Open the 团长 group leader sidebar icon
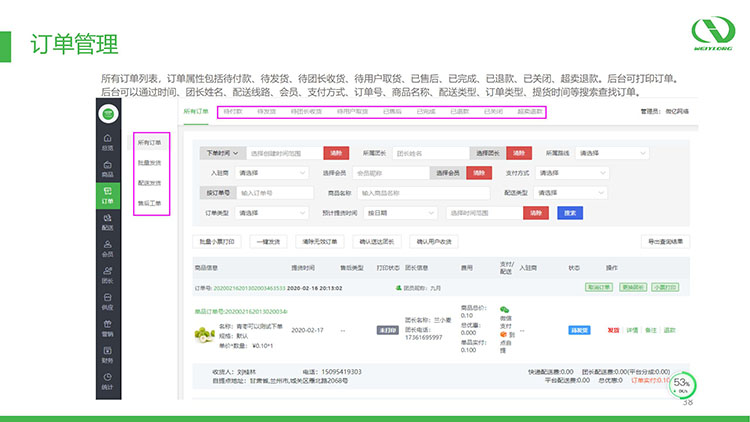 tap(108, 275)
